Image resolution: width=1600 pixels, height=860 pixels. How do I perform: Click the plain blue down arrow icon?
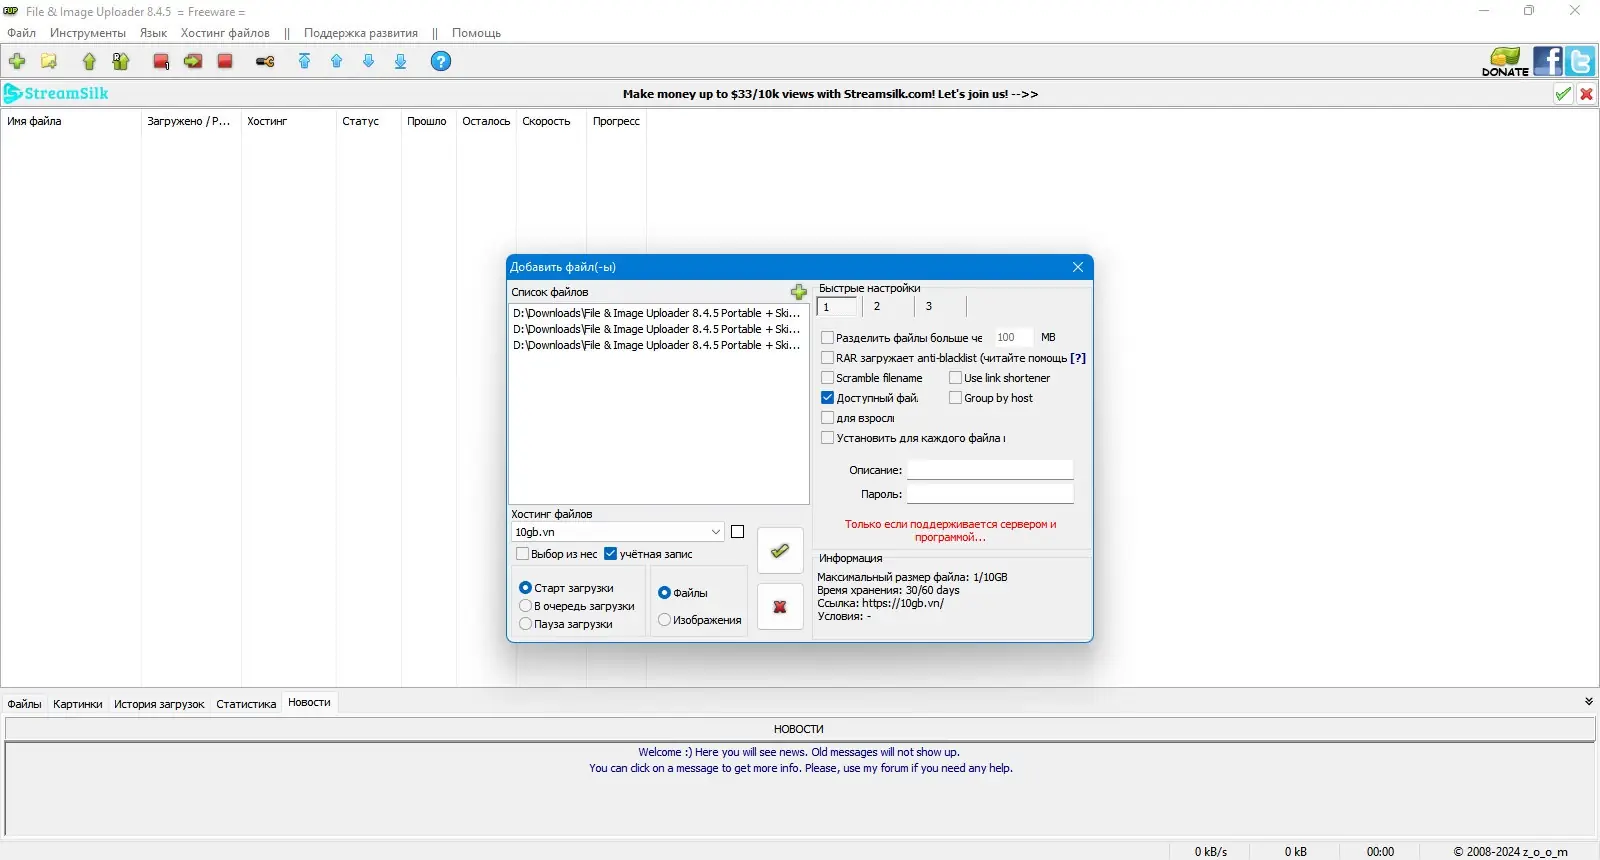[369, 61]
